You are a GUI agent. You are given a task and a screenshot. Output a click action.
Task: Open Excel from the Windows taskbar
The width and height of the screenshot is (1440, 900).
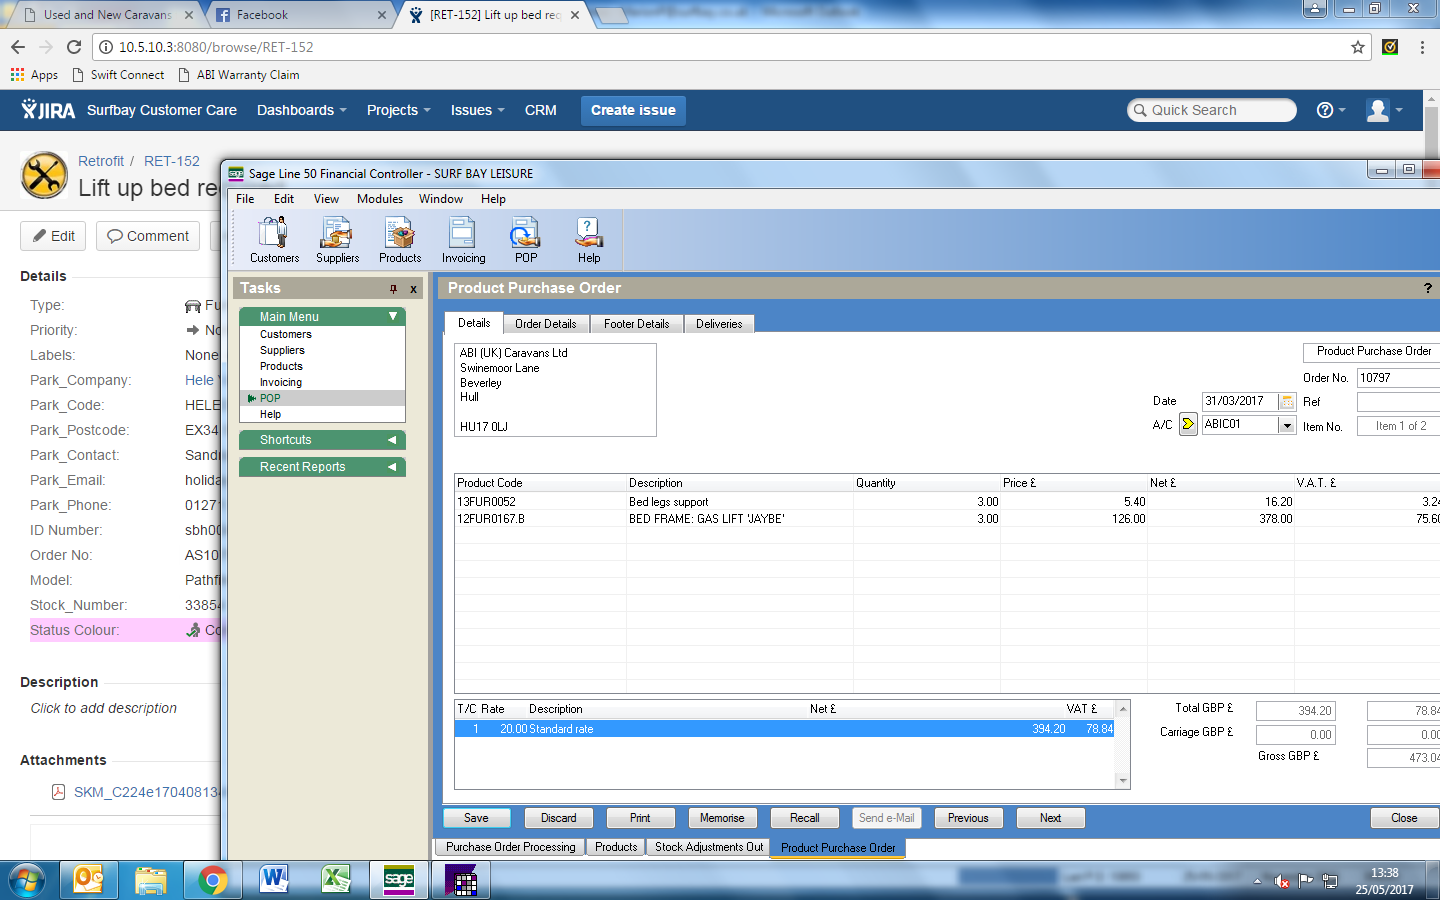336,880
